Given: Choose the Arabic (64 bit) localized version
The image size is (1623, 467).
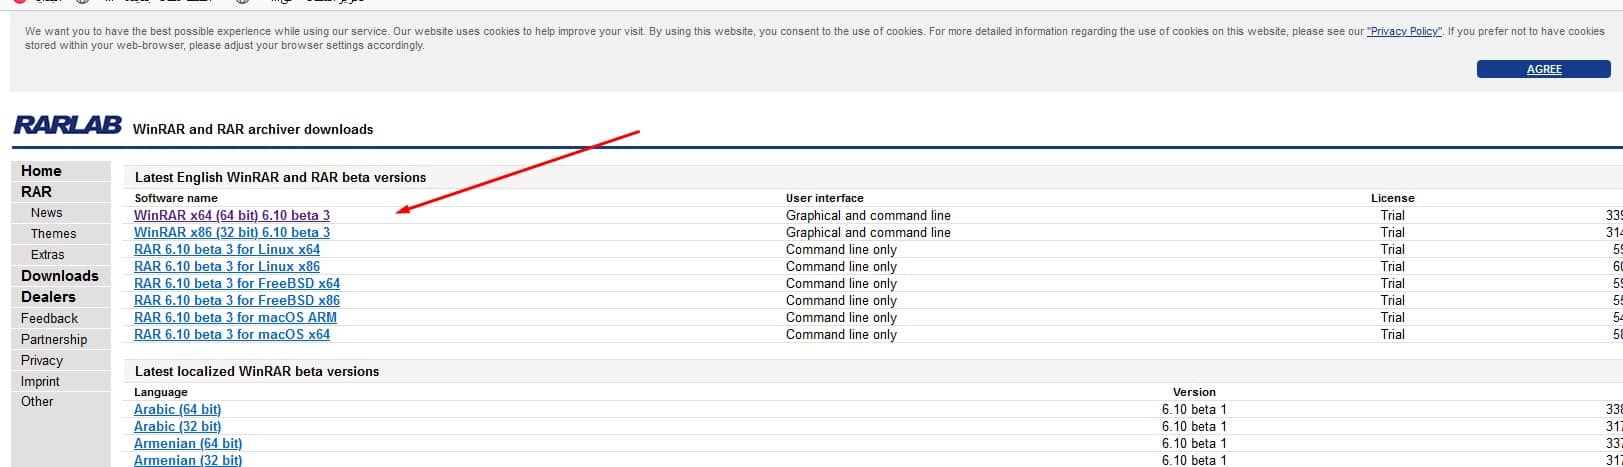Looking at the screenshot, I should 178,410.
